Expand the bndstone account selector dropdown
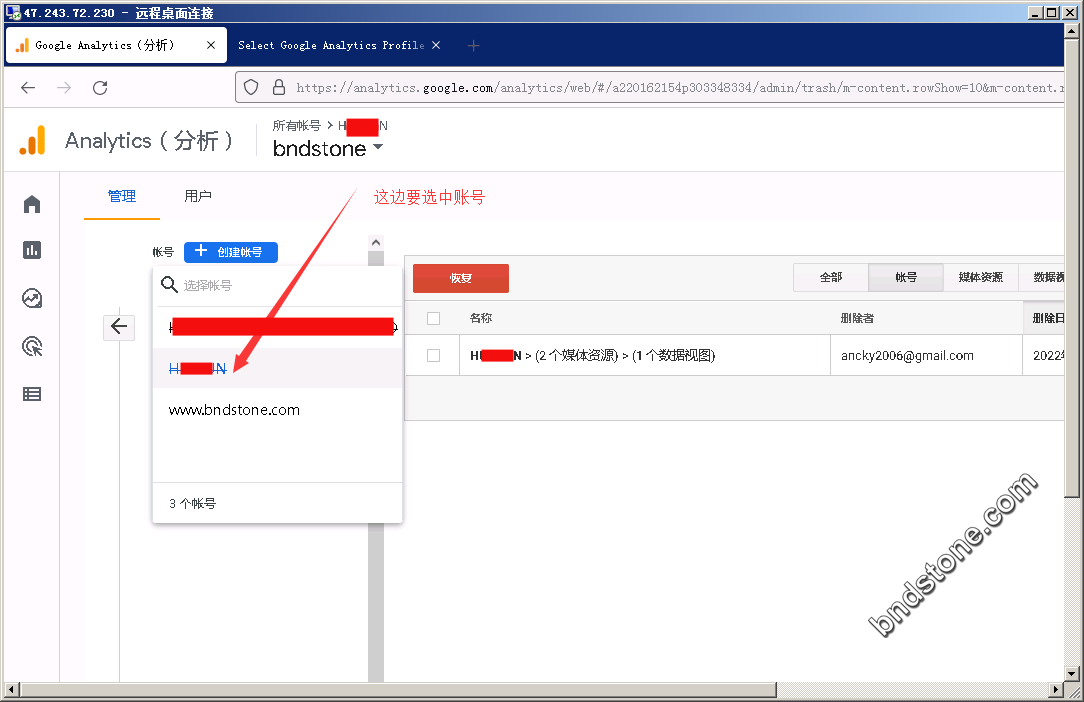1084x702 pixels. pyautogui.click(x=328, y=148)
